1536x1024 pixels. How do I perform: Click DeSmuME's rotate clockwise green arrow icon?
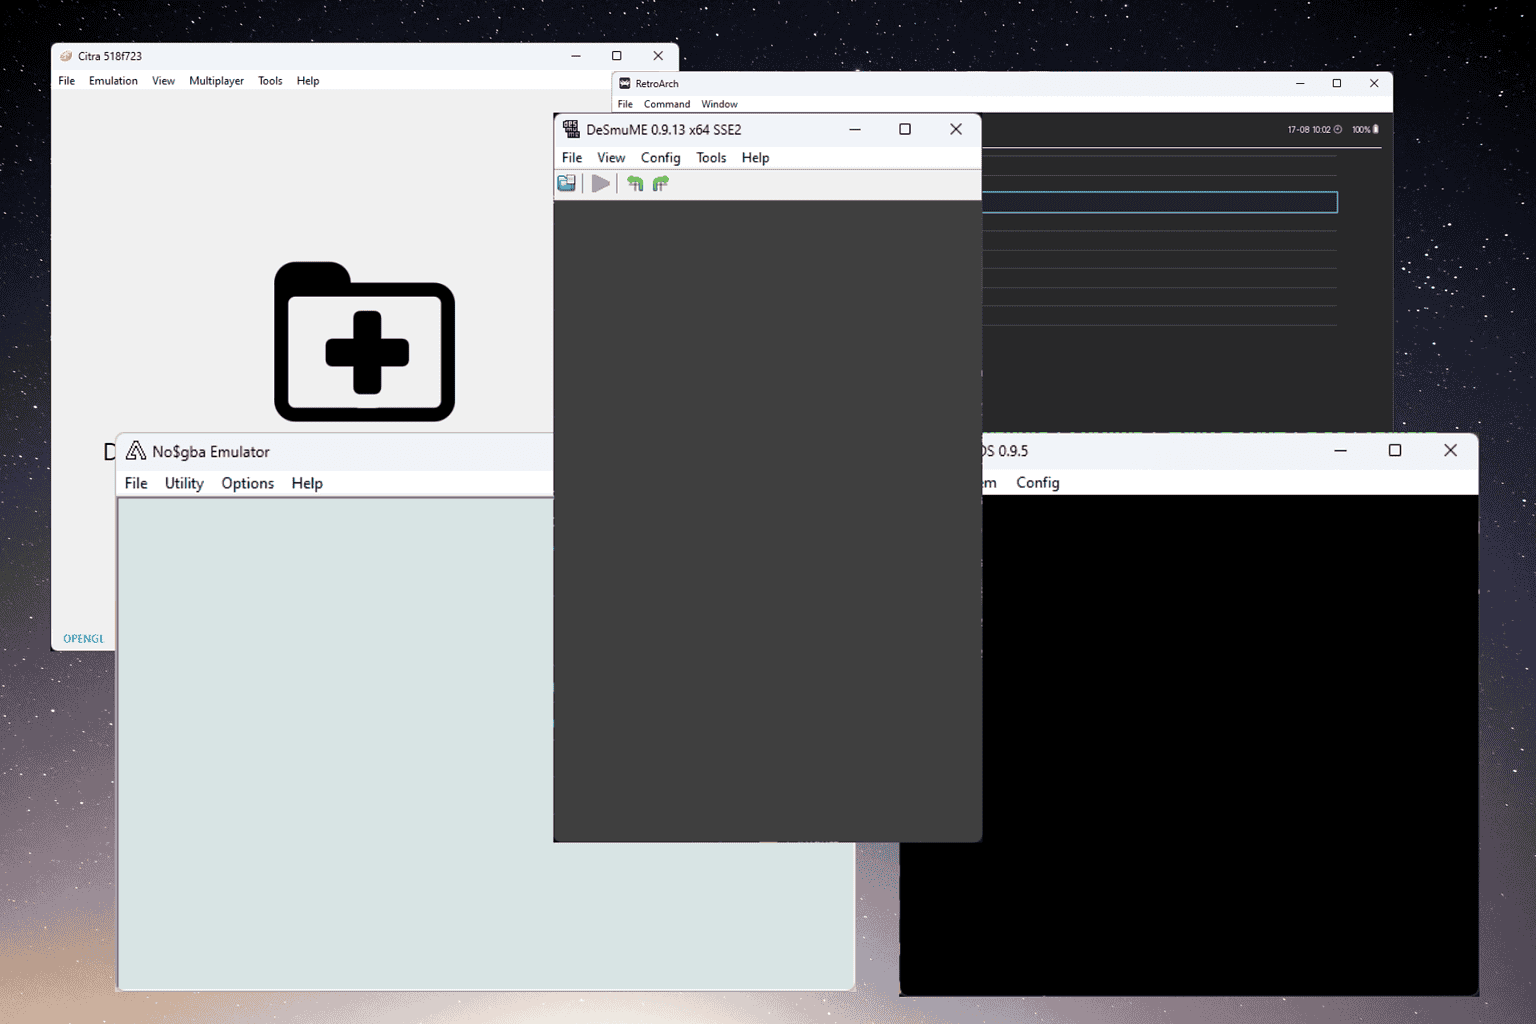(661, 183)
